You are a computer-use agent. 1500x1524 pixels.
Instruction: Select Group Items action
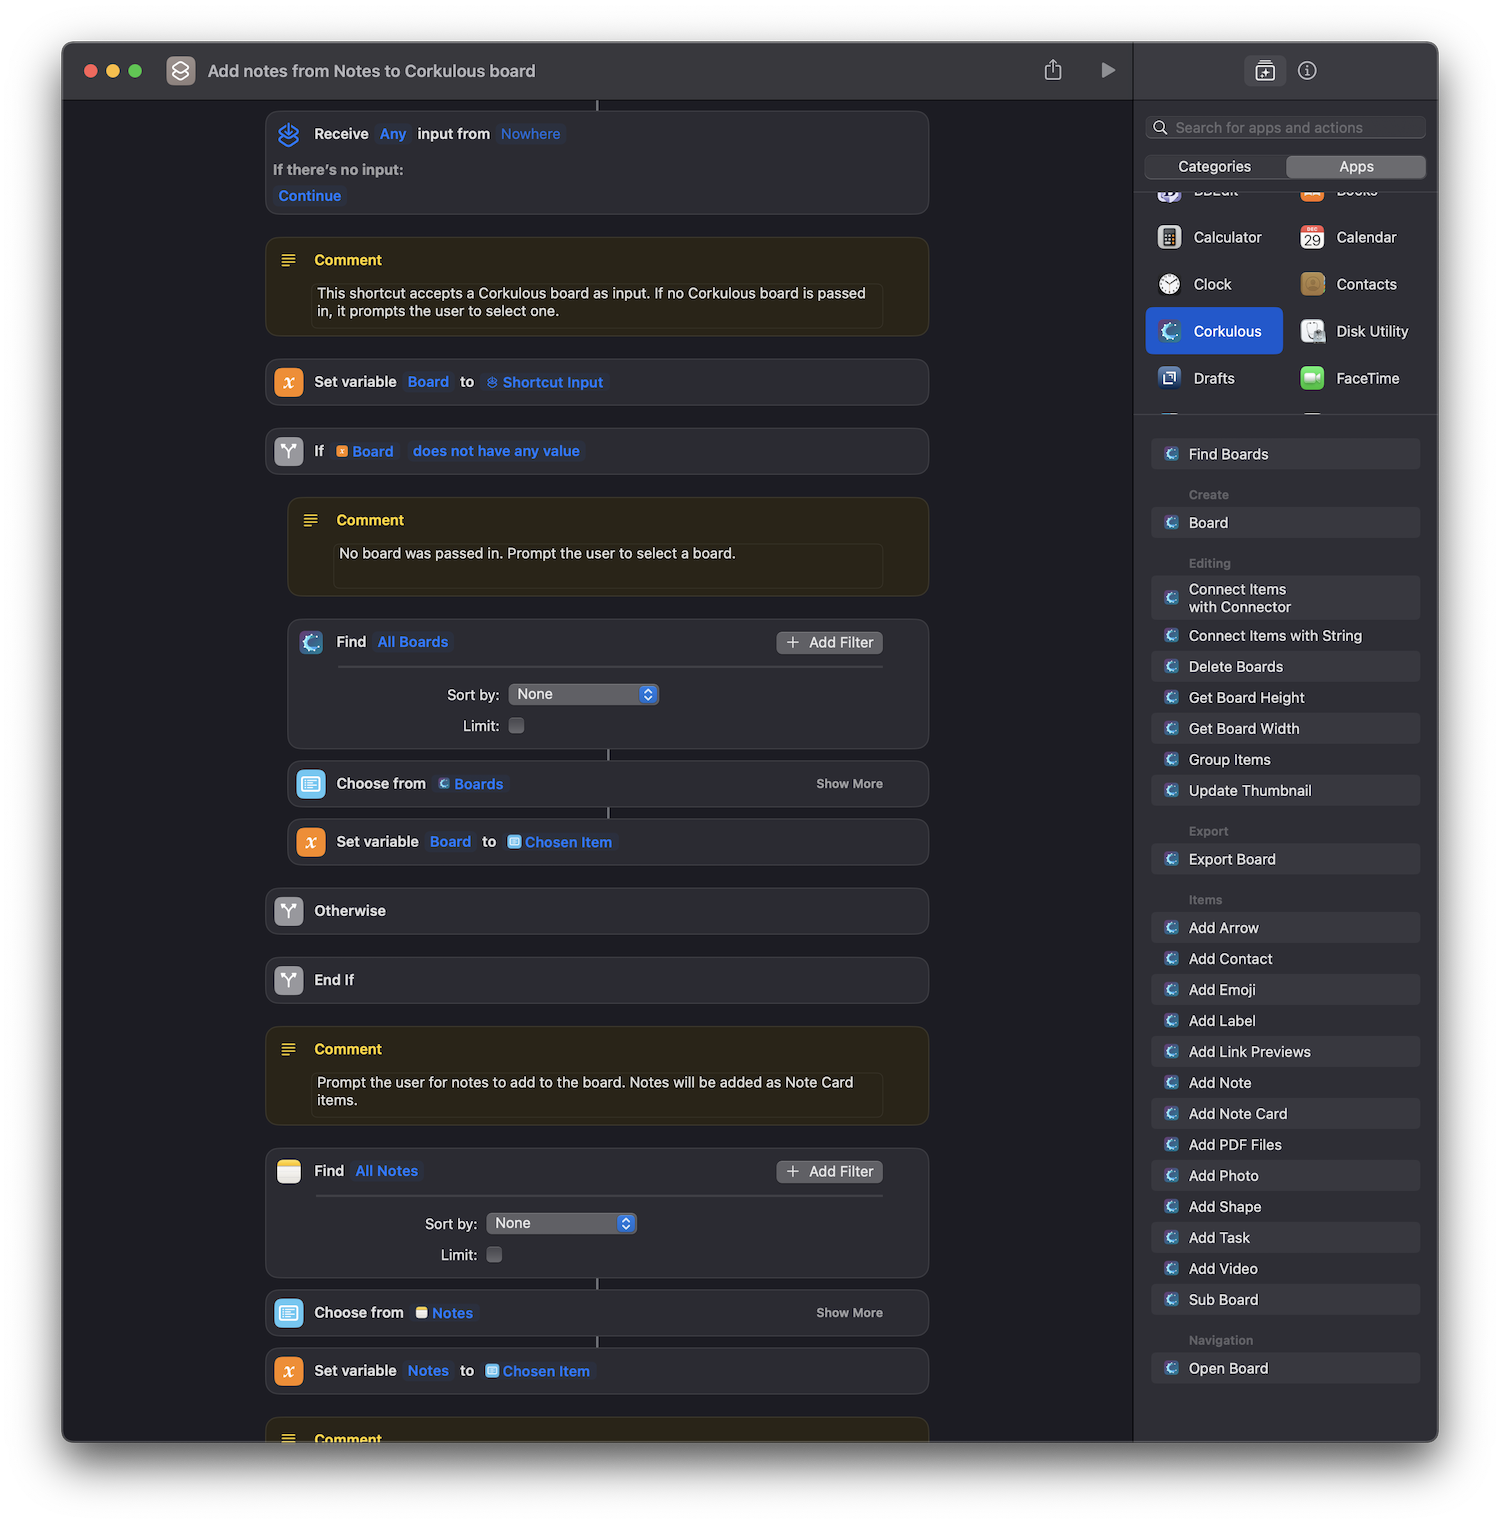pos(1286,760)
